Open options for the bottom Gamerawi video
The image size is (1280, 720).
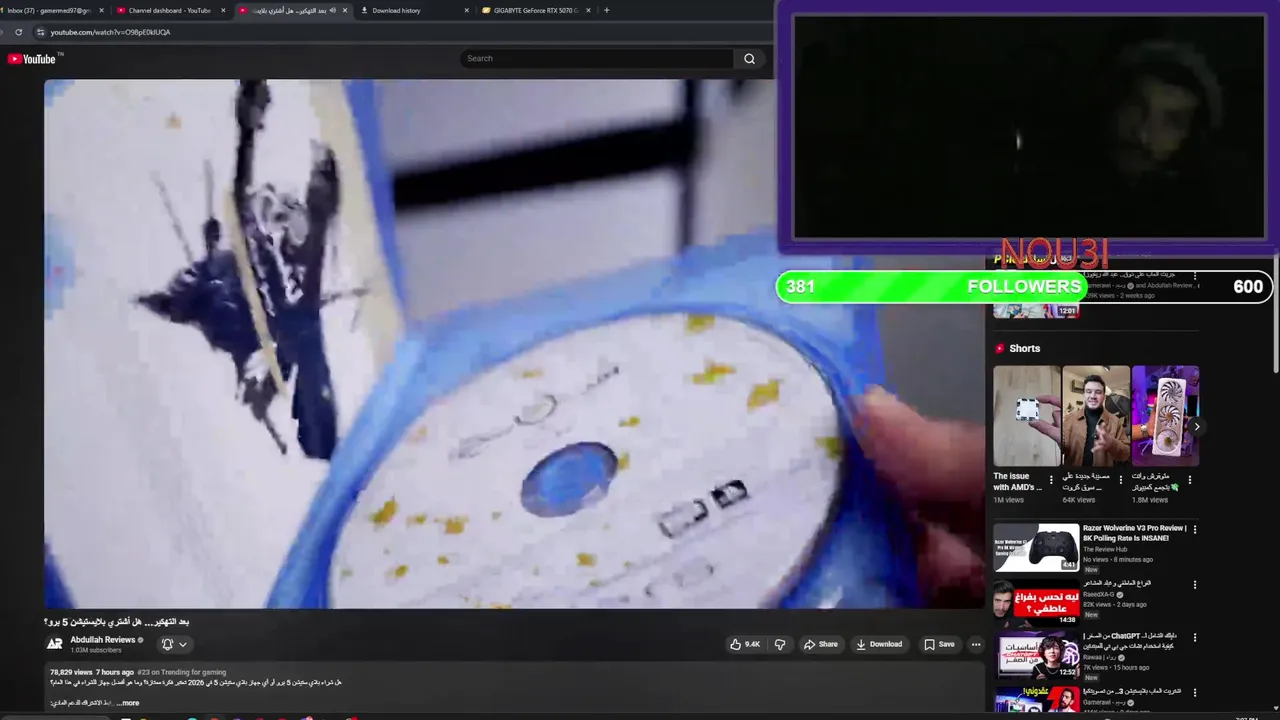(1194, 692)
